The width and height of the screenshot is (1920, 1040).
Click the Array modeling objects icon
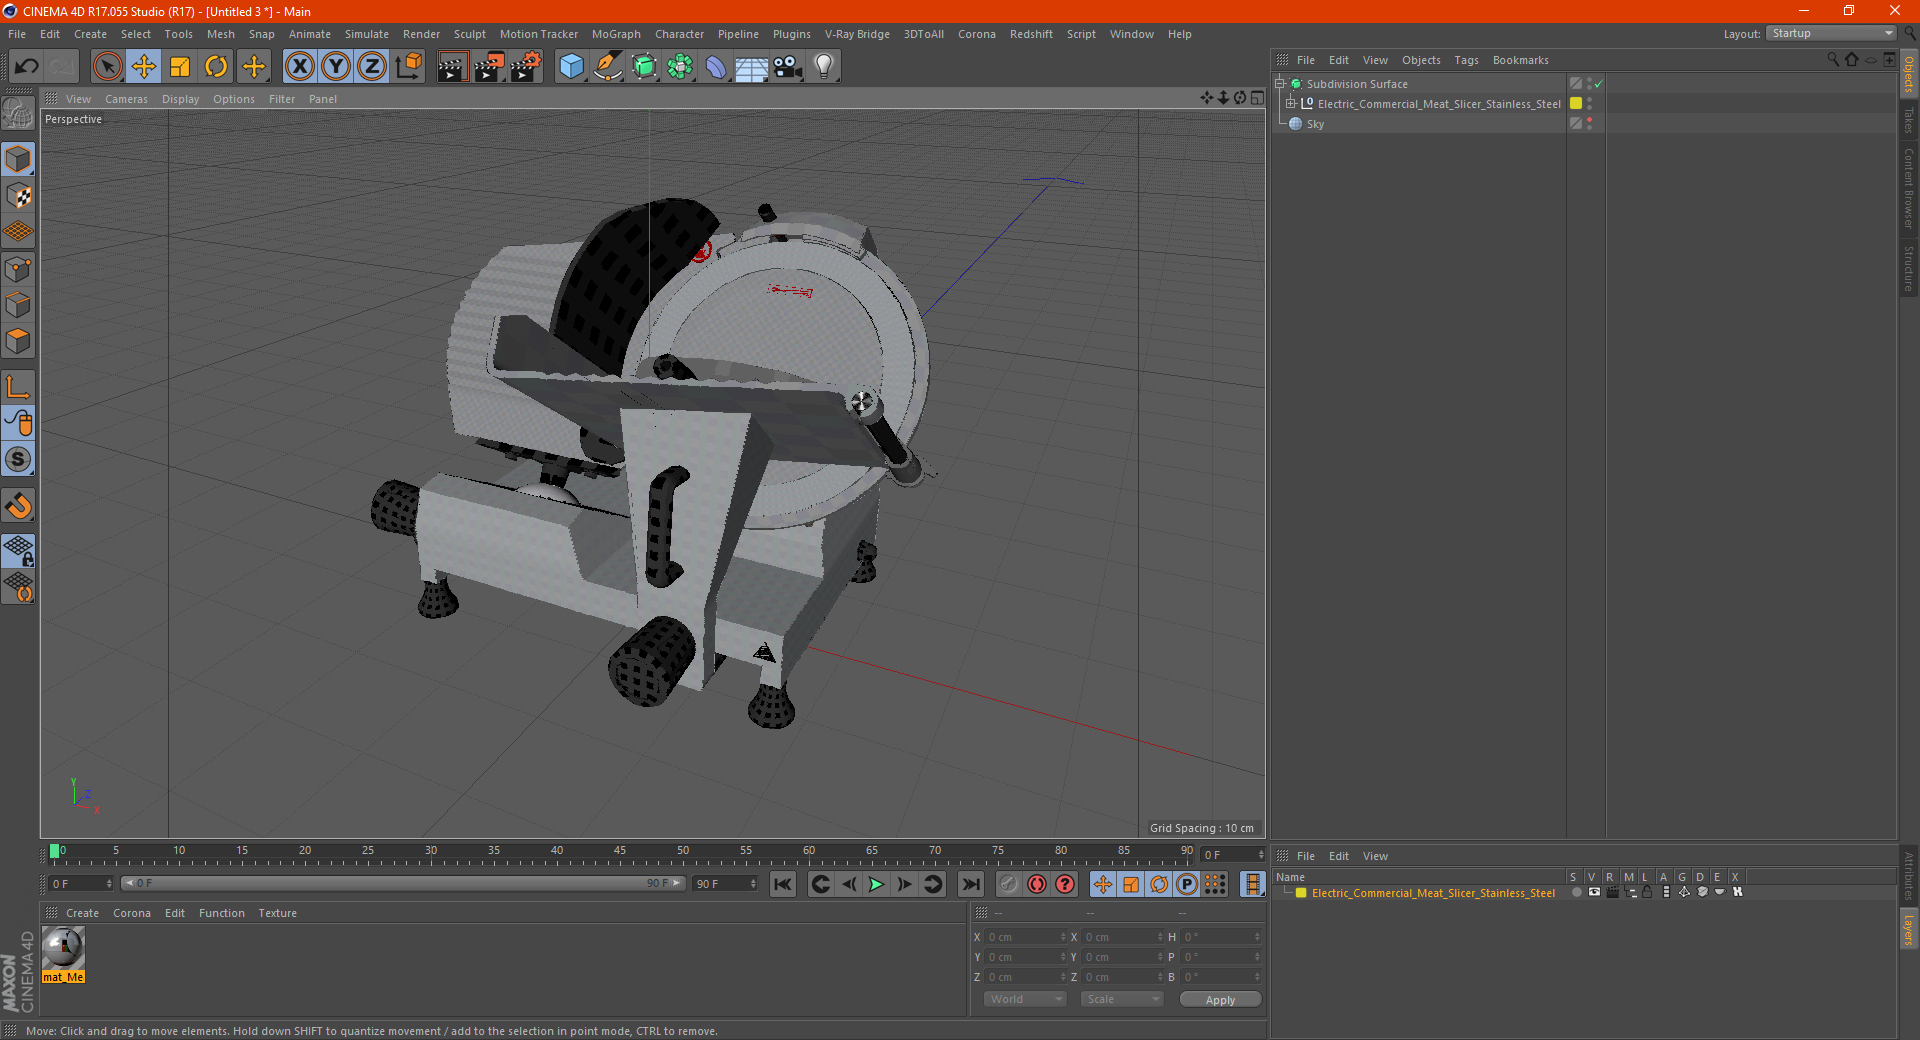click(x=680, y=67)
